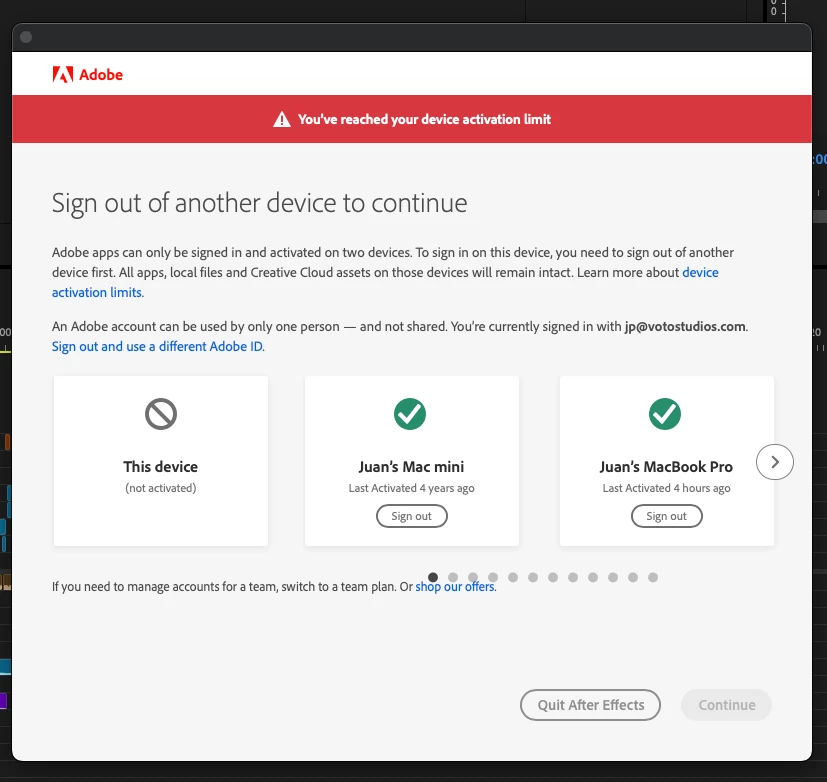
Task: Click the 'This device' card title
Action: (161, 467)
